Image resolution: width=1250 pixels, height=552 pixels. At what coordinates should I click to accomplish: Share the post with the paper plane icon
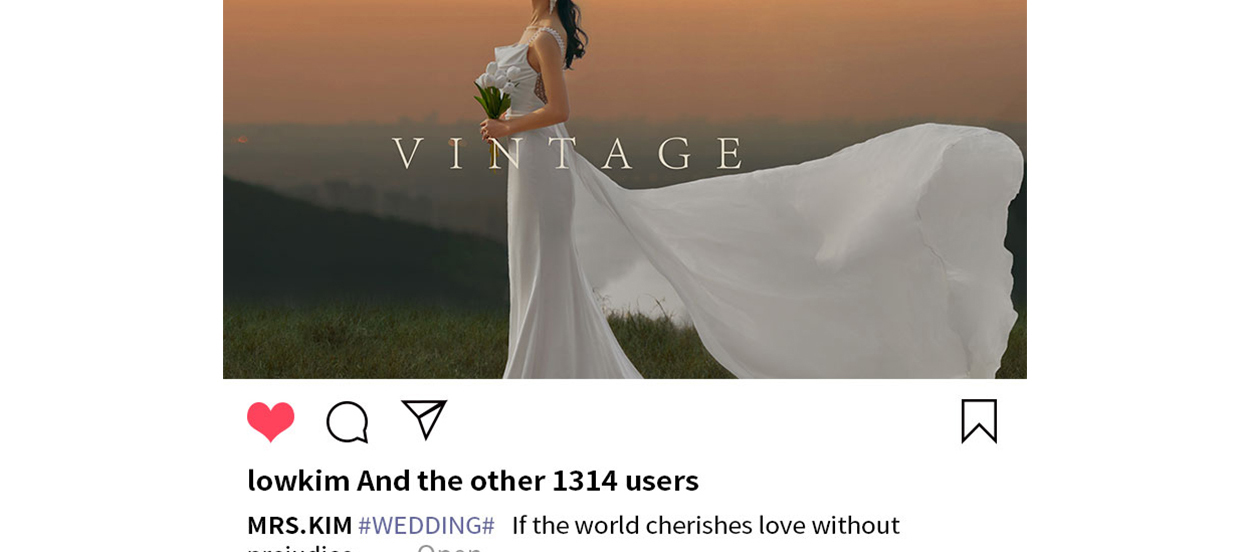tap(424, 420)
